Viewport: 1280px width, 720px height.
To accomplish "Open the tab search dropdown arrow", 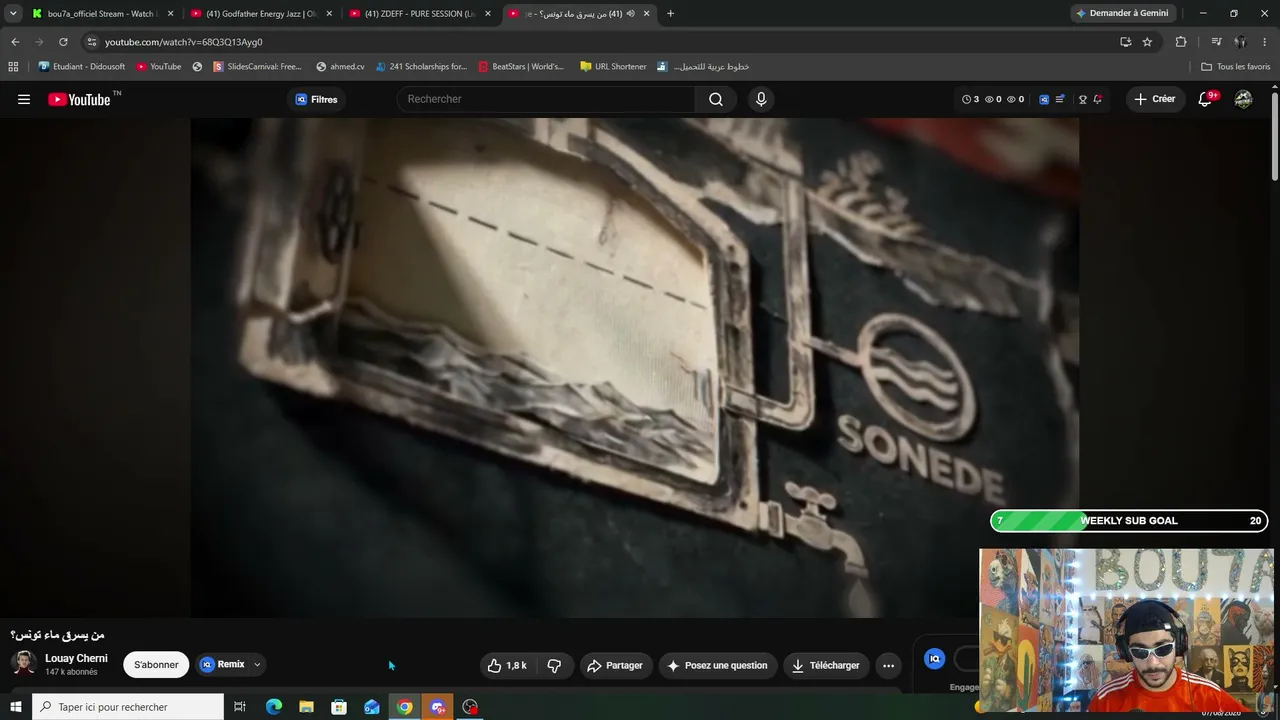I will [13, 14].
